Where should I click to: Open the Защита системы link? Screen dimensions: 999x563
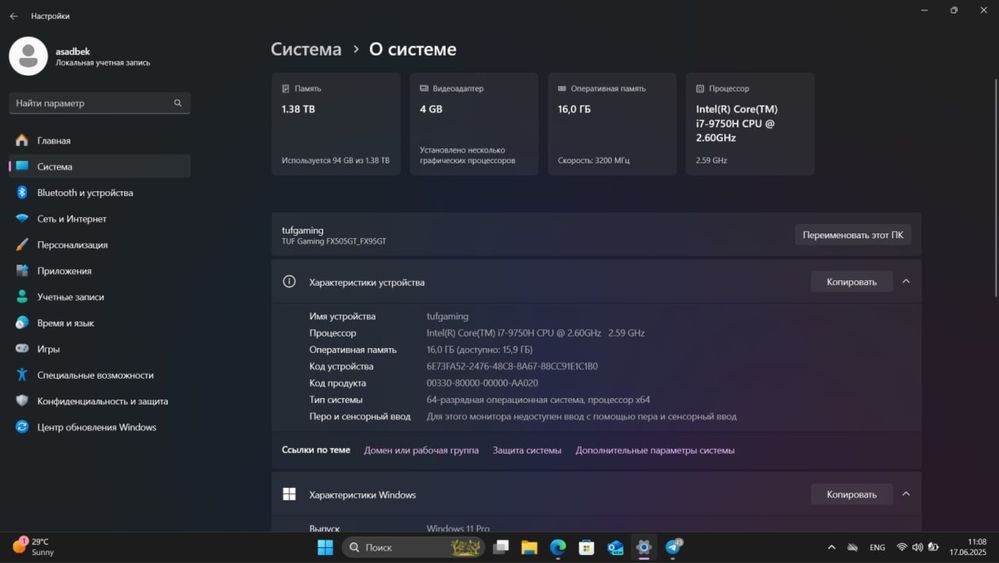527,450
